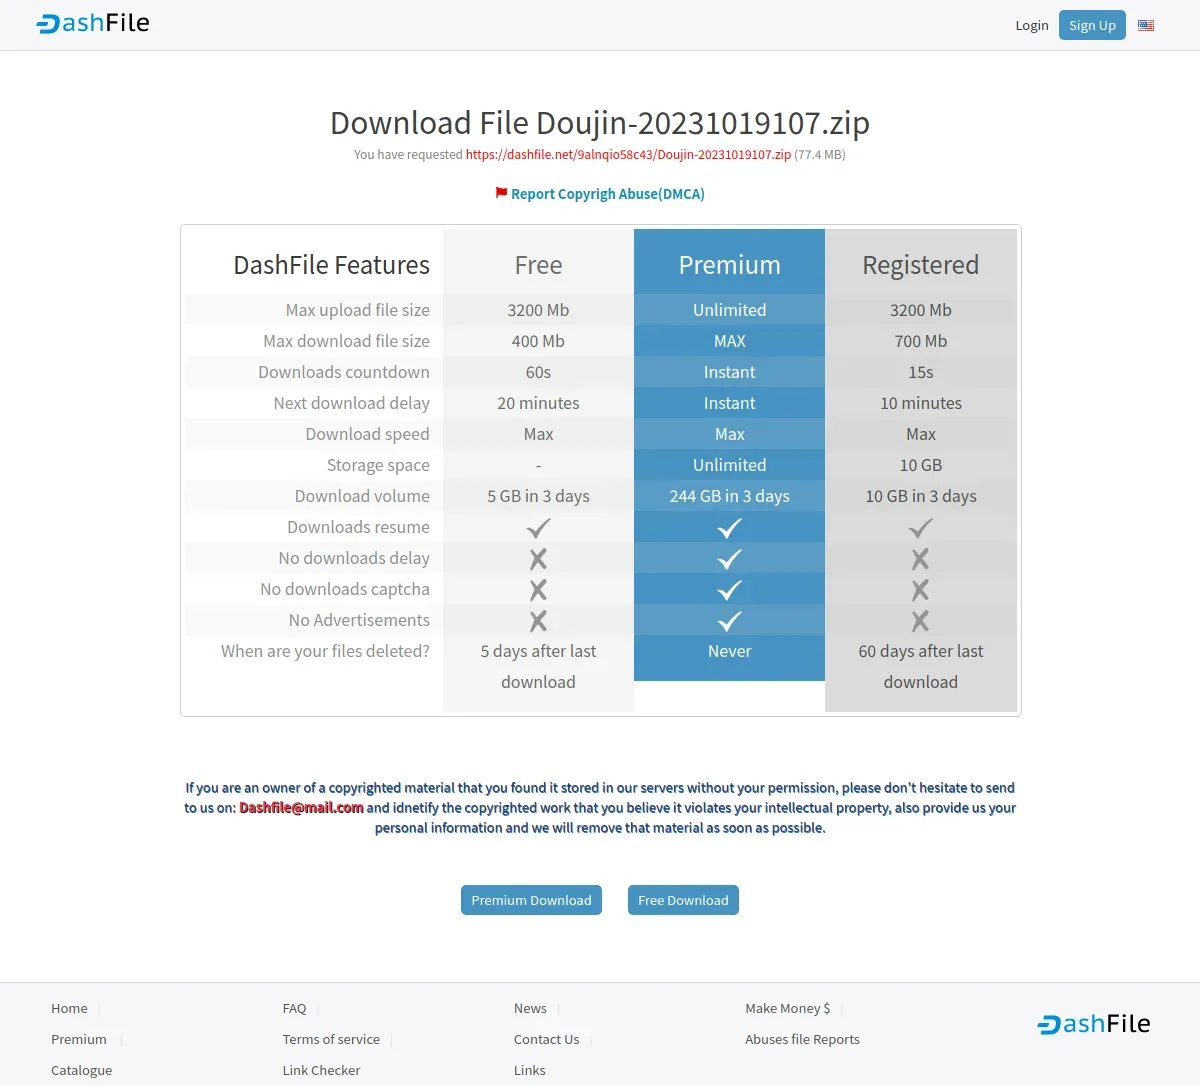Click the '60 days after last download' cell
This screenshot has width=1200, height=1087.
point(921,666)
